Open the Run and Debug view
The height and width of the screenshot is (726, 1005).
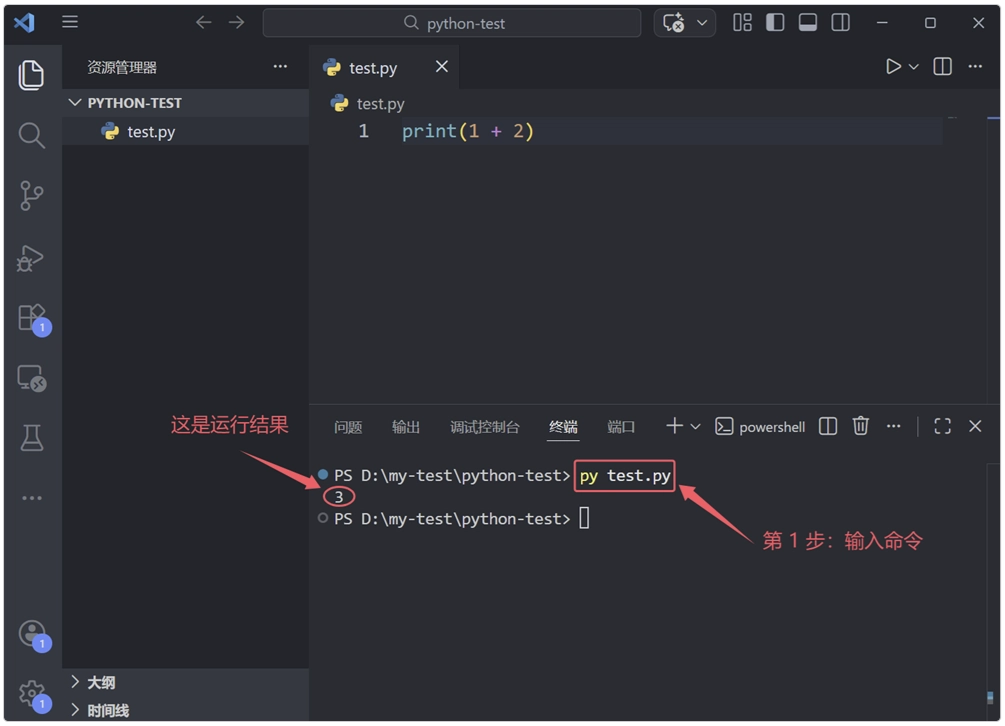(31, 257)
